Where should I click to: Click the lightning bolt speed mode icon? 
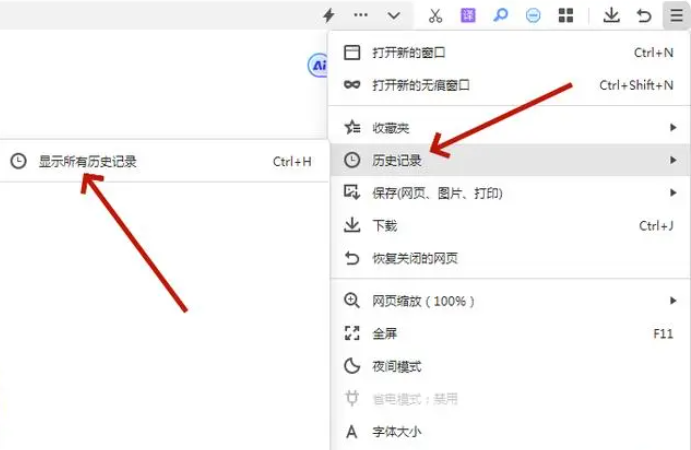[x=328, y=16]
